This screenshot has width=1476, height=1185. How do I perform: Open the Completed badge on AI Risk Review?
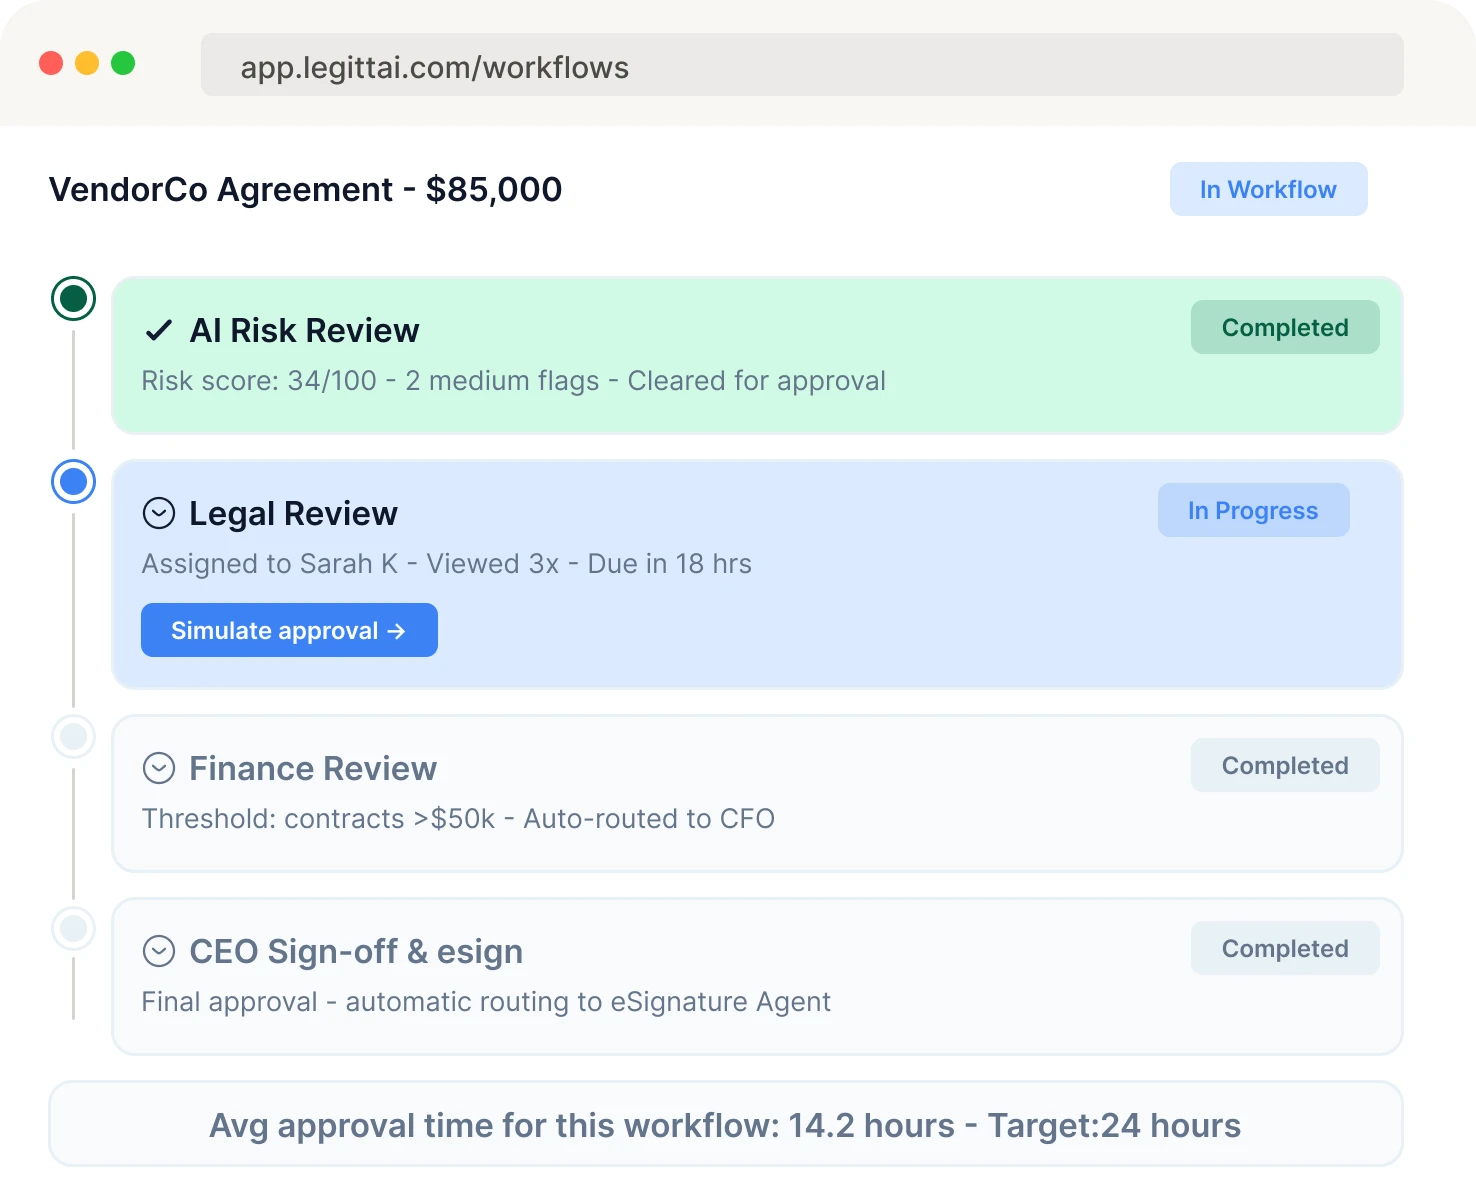point(1285,327)
